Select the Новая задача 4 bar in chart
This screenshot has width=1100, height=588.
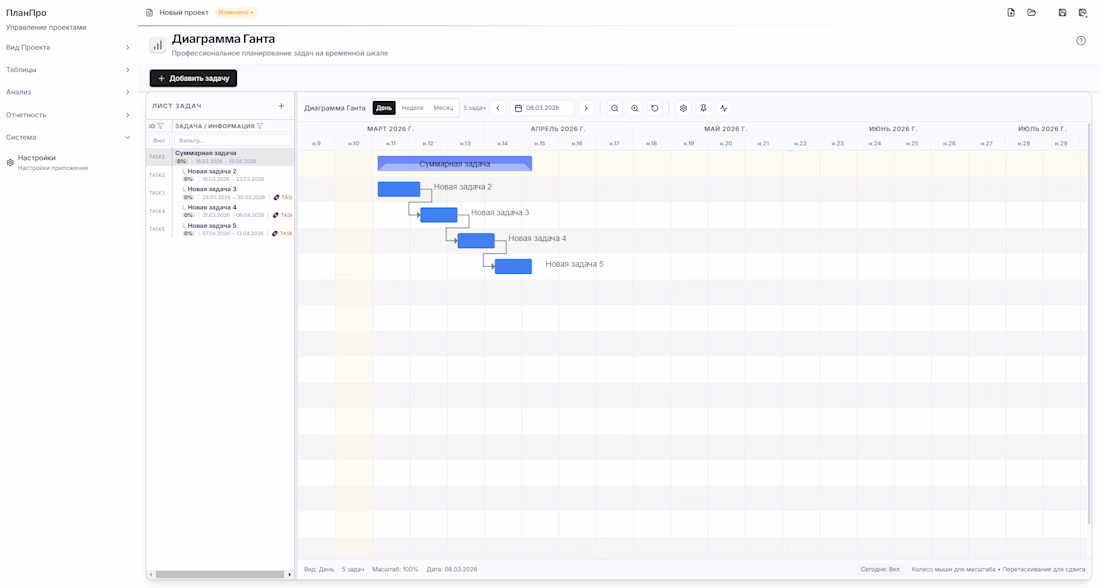(476, 241)
